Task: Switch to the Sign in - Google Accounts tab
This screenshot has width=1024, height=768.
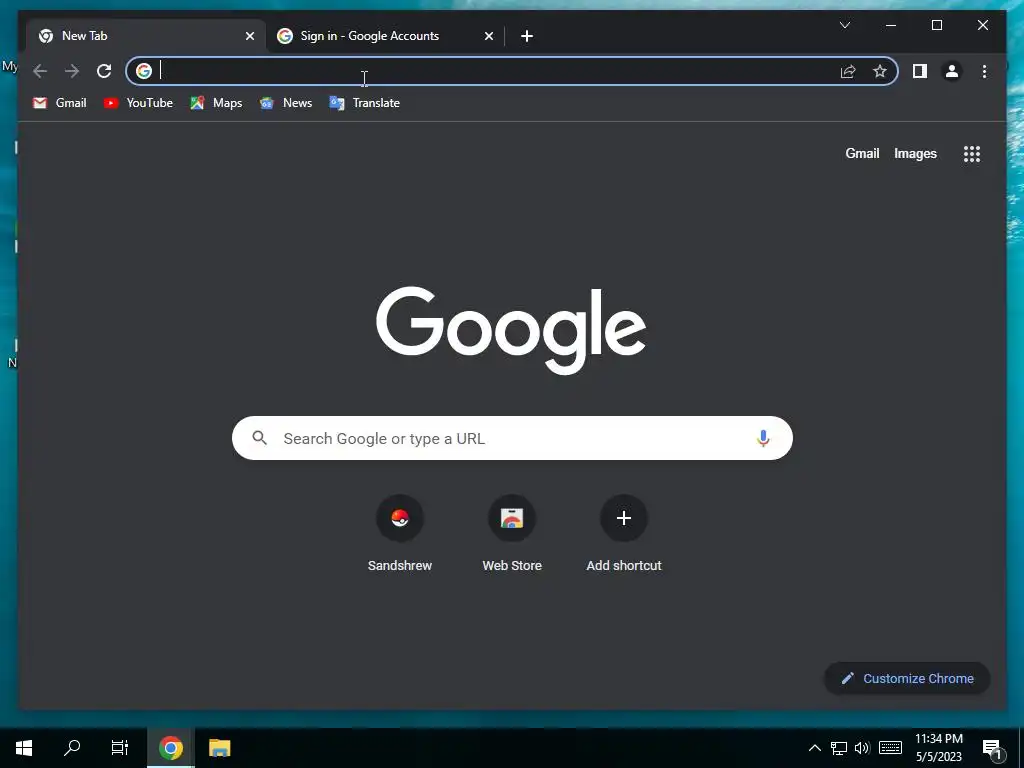Action: tap(384, 36)
